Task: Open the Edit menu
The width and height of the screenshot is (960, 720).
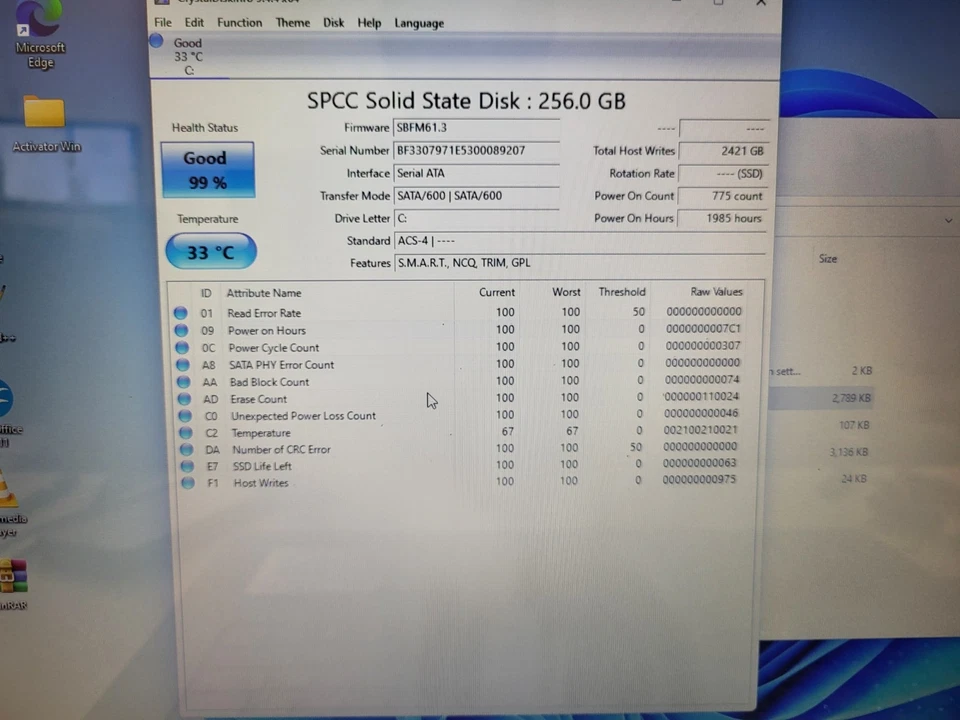Action: point(194,23)
